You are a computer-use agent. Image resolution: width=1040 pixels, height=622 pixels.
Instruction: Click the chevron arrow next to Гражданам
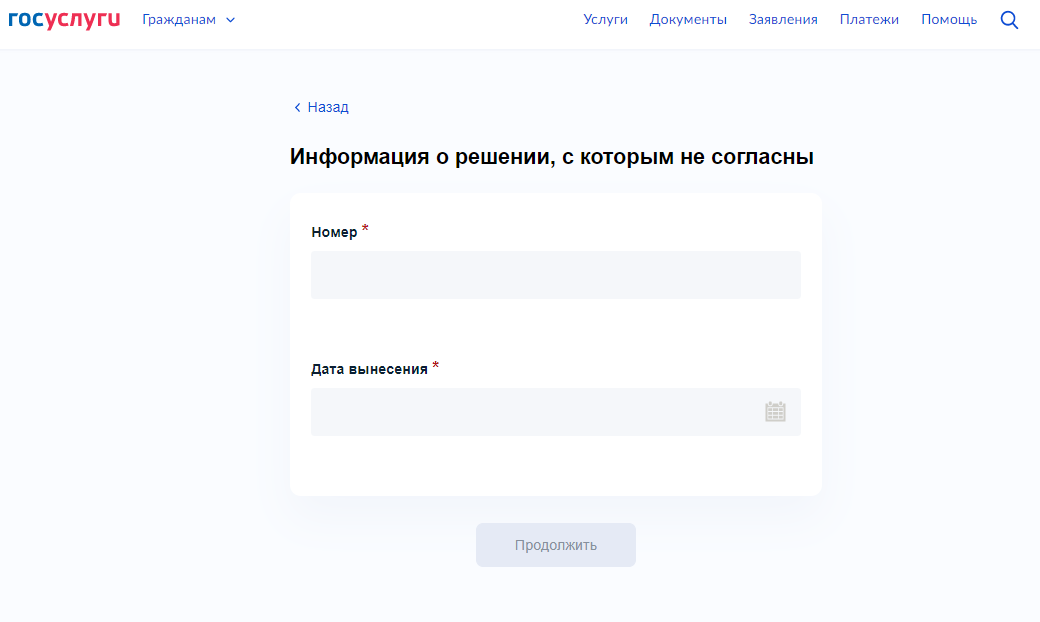231,20
